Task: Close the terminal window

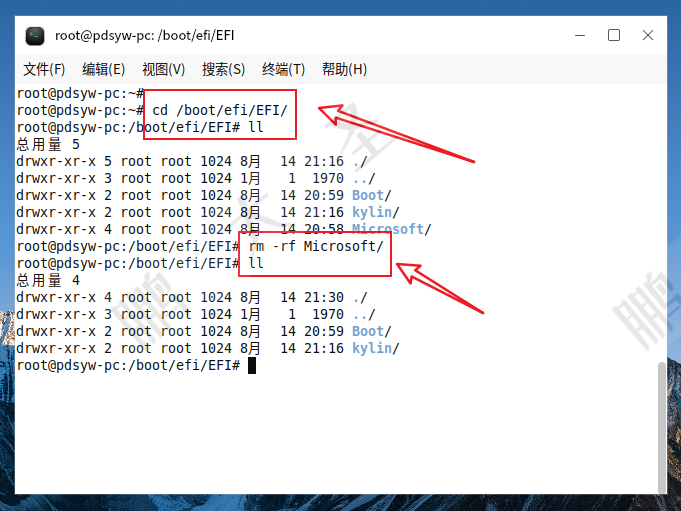Action: coord(648,35)
